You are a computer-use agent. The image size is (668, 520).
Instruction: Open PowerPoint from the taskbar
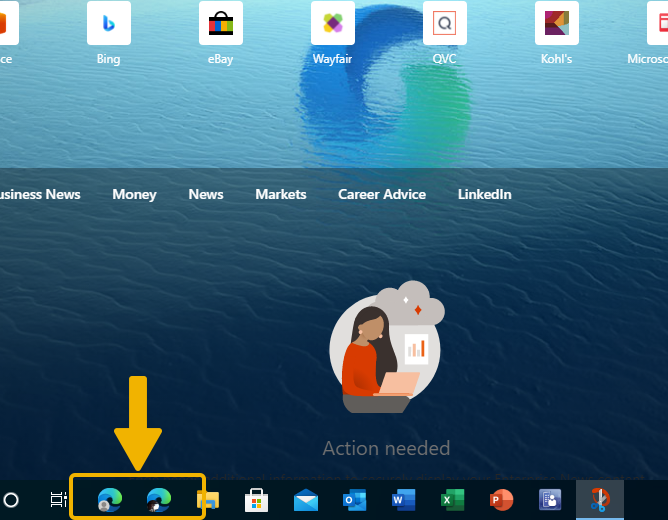point(501,500)
